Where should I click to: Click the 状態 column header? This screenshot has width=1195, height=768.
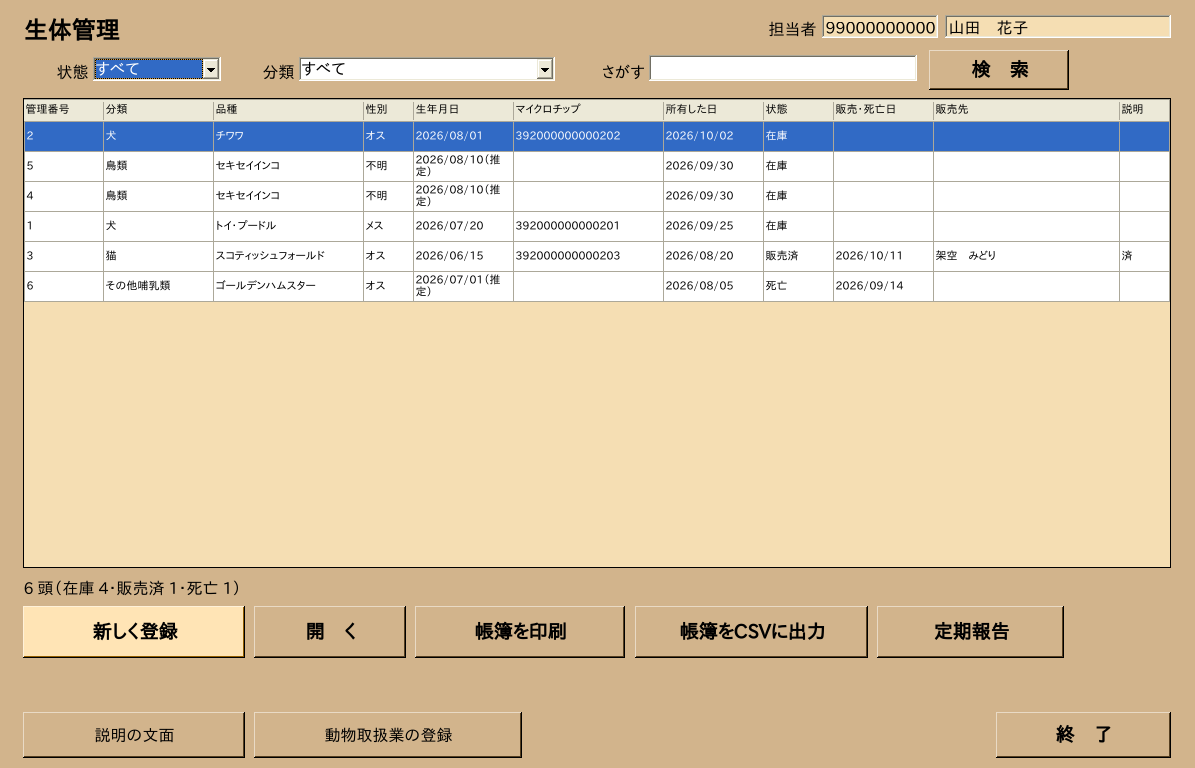798,110
